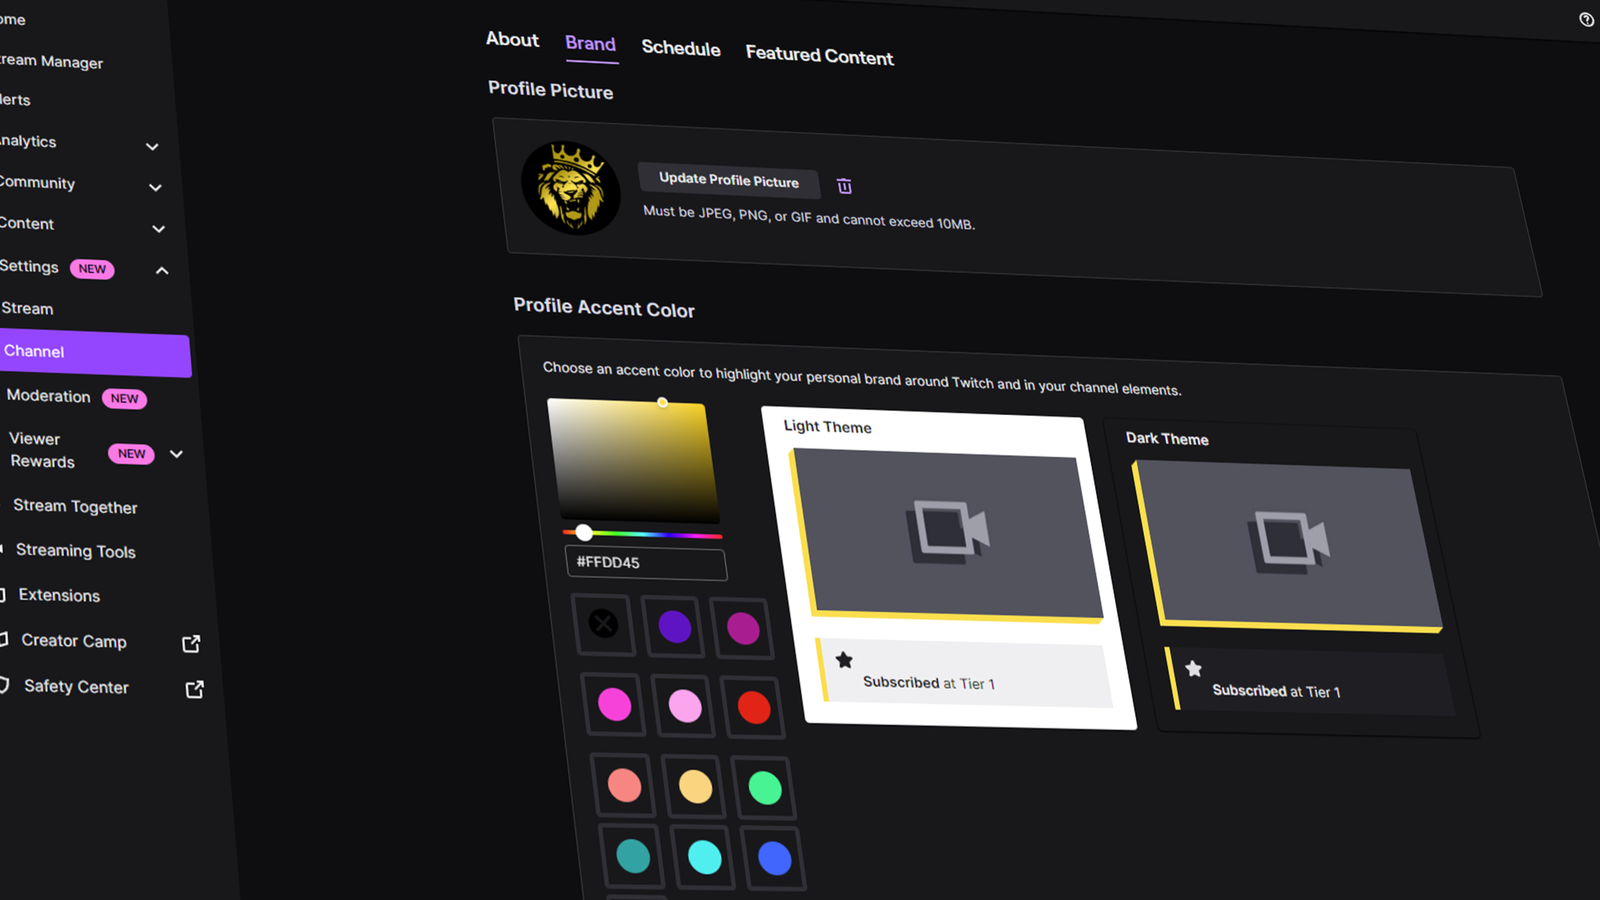Switch to the Schedule tab
The image size is (1600, 900).
tap(681, 48)
